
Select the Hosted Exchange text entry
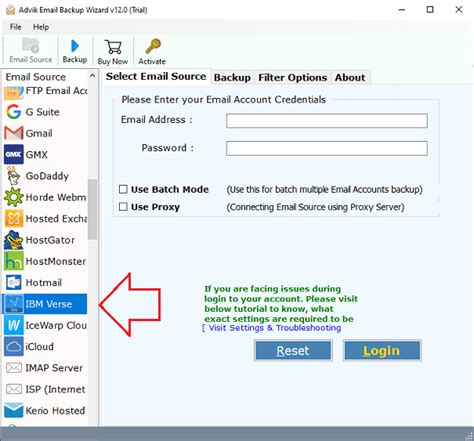[56, 219]
